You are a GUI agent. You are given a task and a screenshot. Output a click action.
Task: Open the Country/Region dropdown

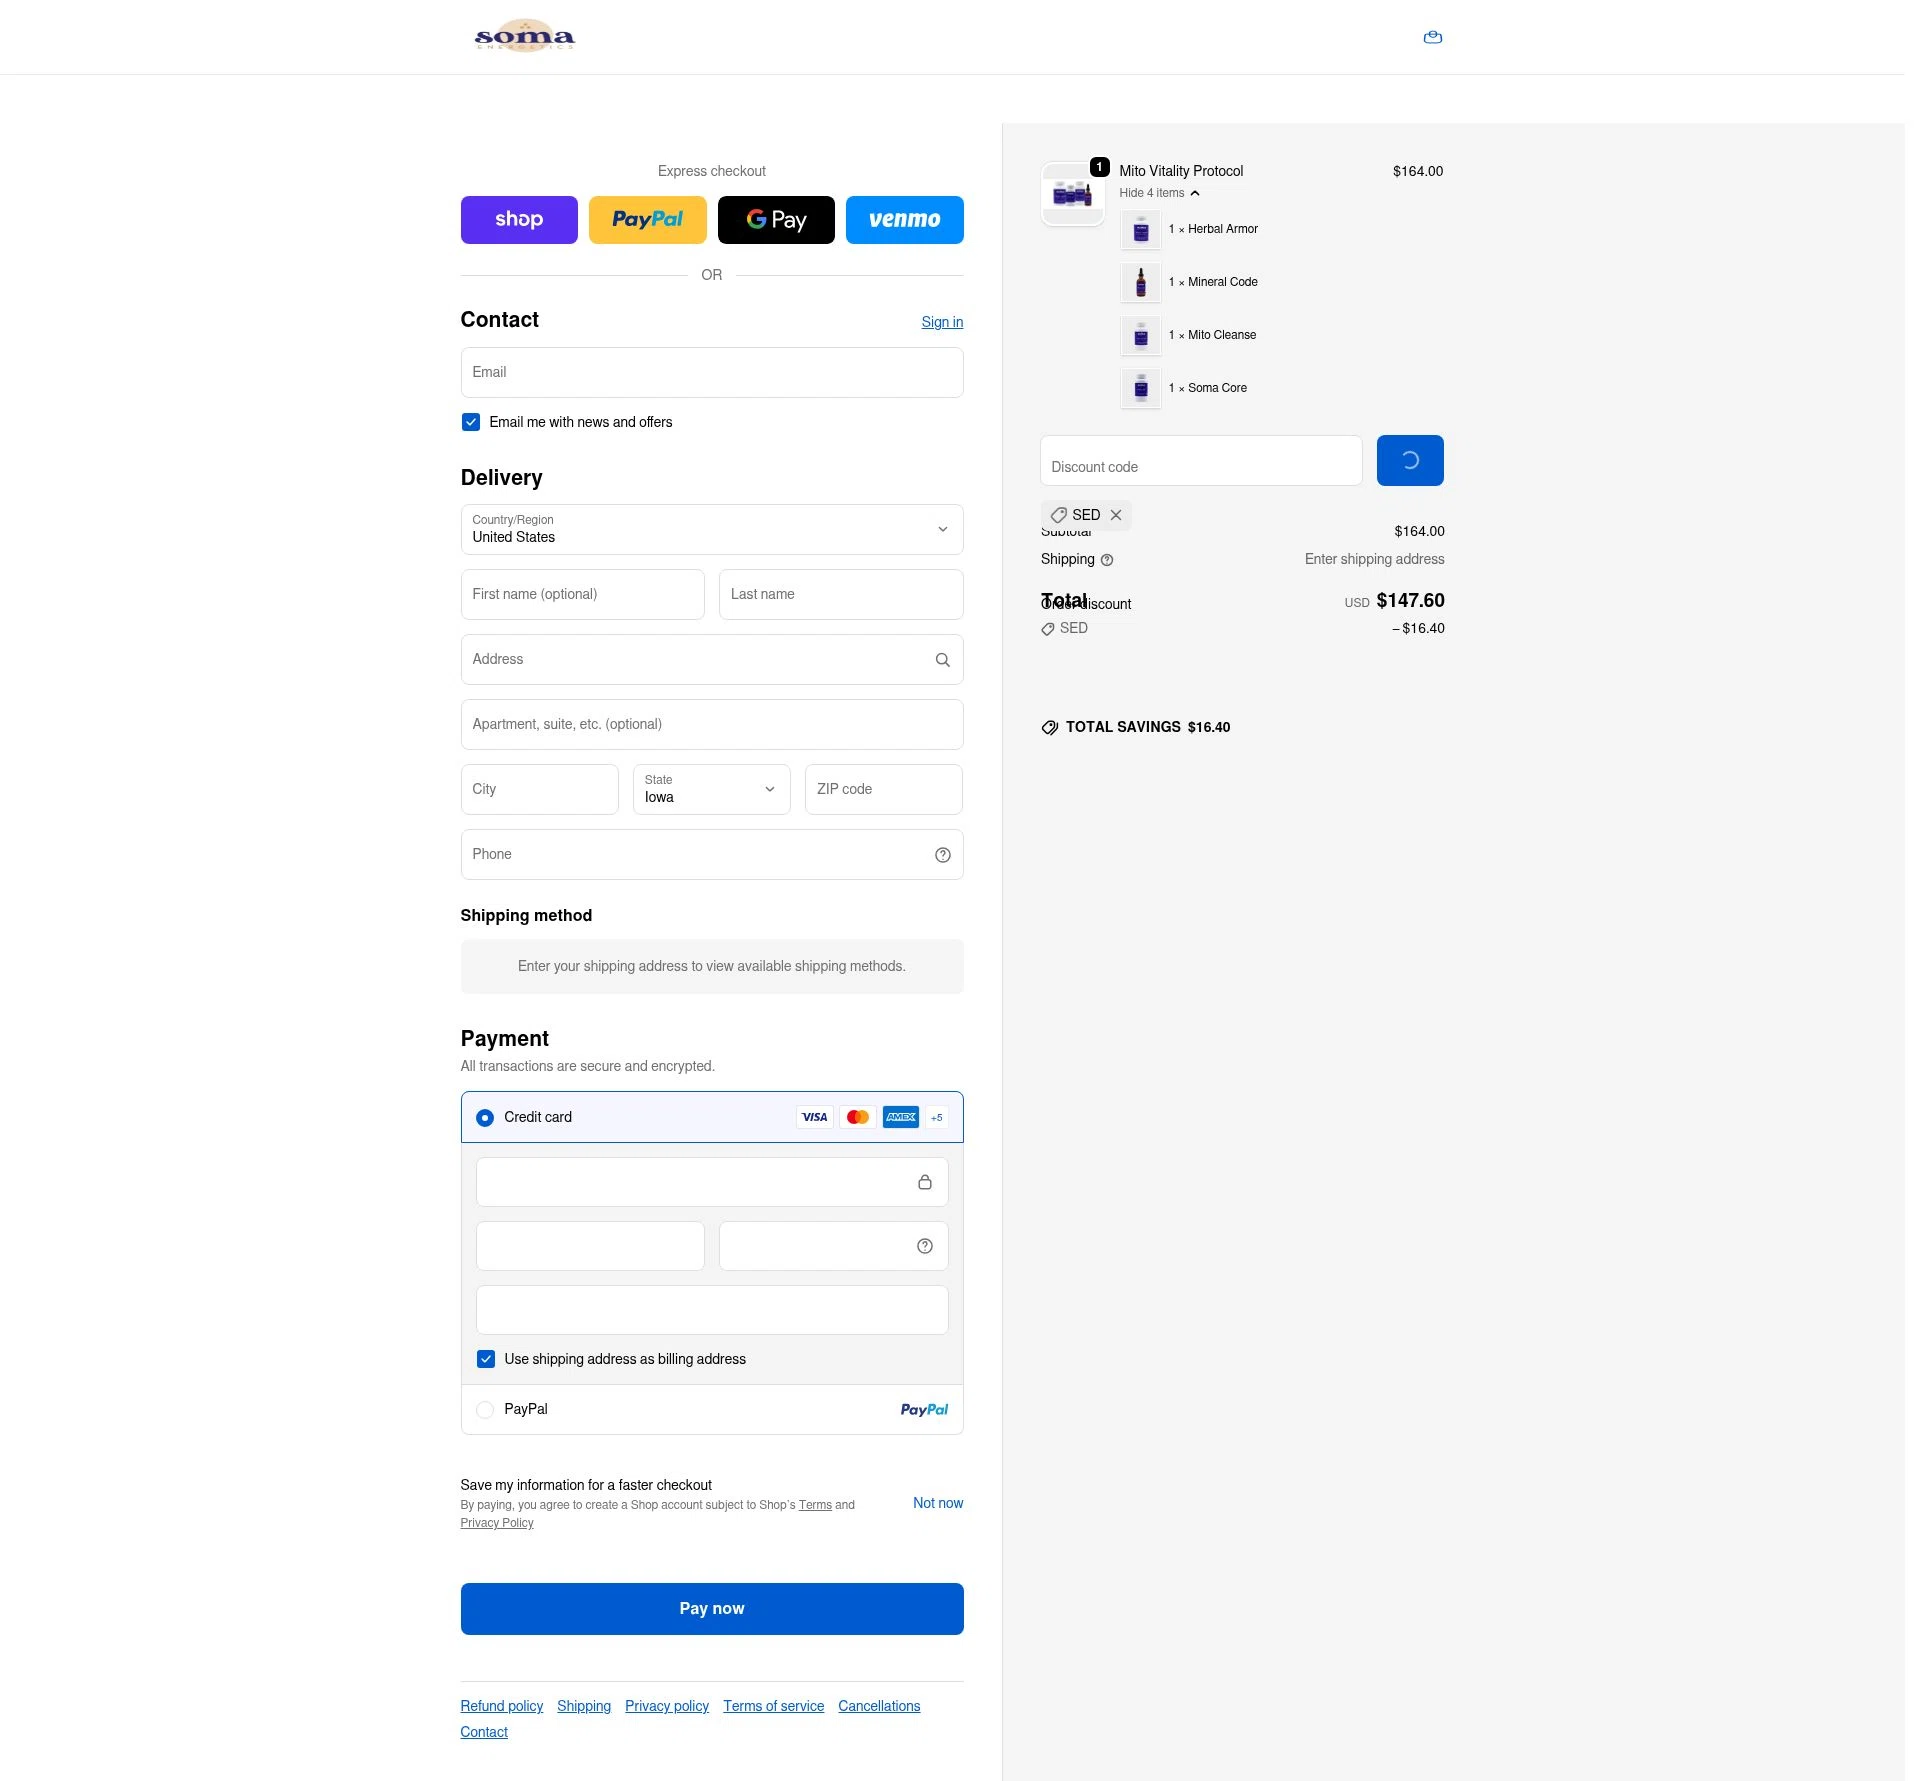point(712,530)
